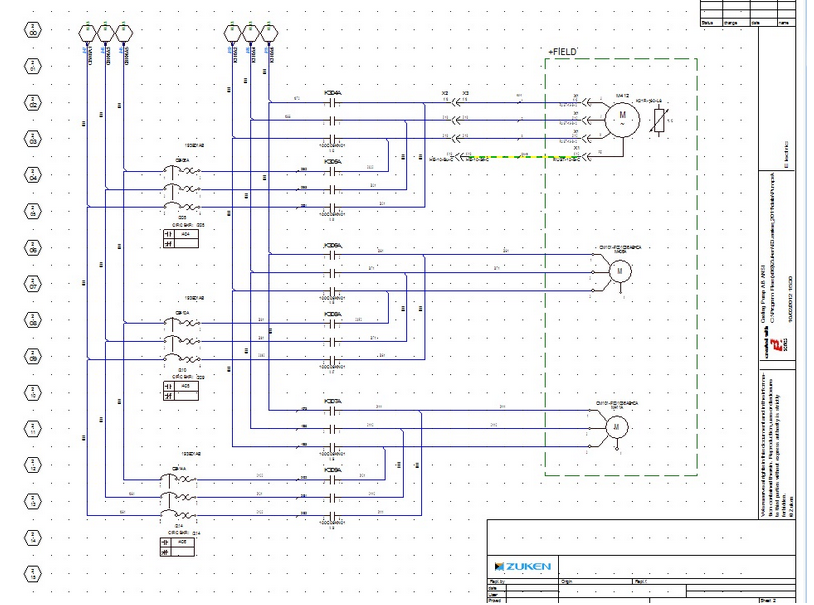Click the thermistor symbol beside motor M412
Viewport: 814px width, 605px height.
click(660, 120)
